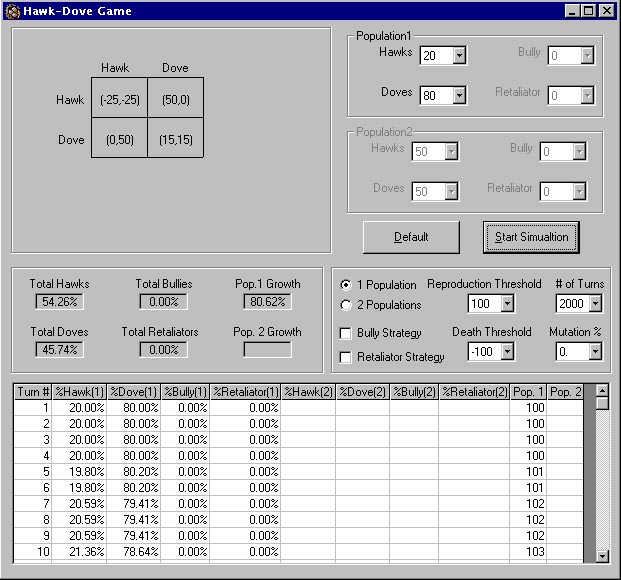
Task: Open Population1 Hawks dropdown
Action: [459, 55]
